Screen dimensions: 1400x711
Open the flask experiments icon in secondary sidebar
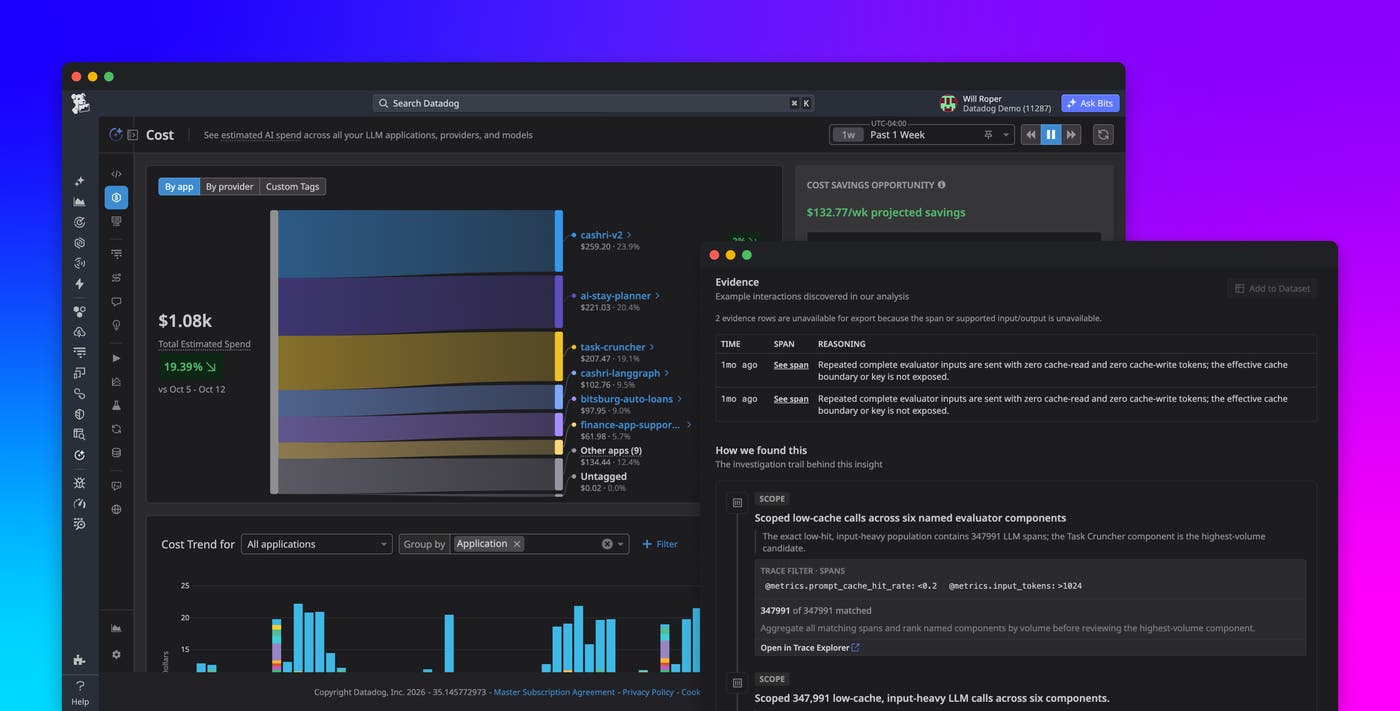pyautogui.click(x=116, y=406)
